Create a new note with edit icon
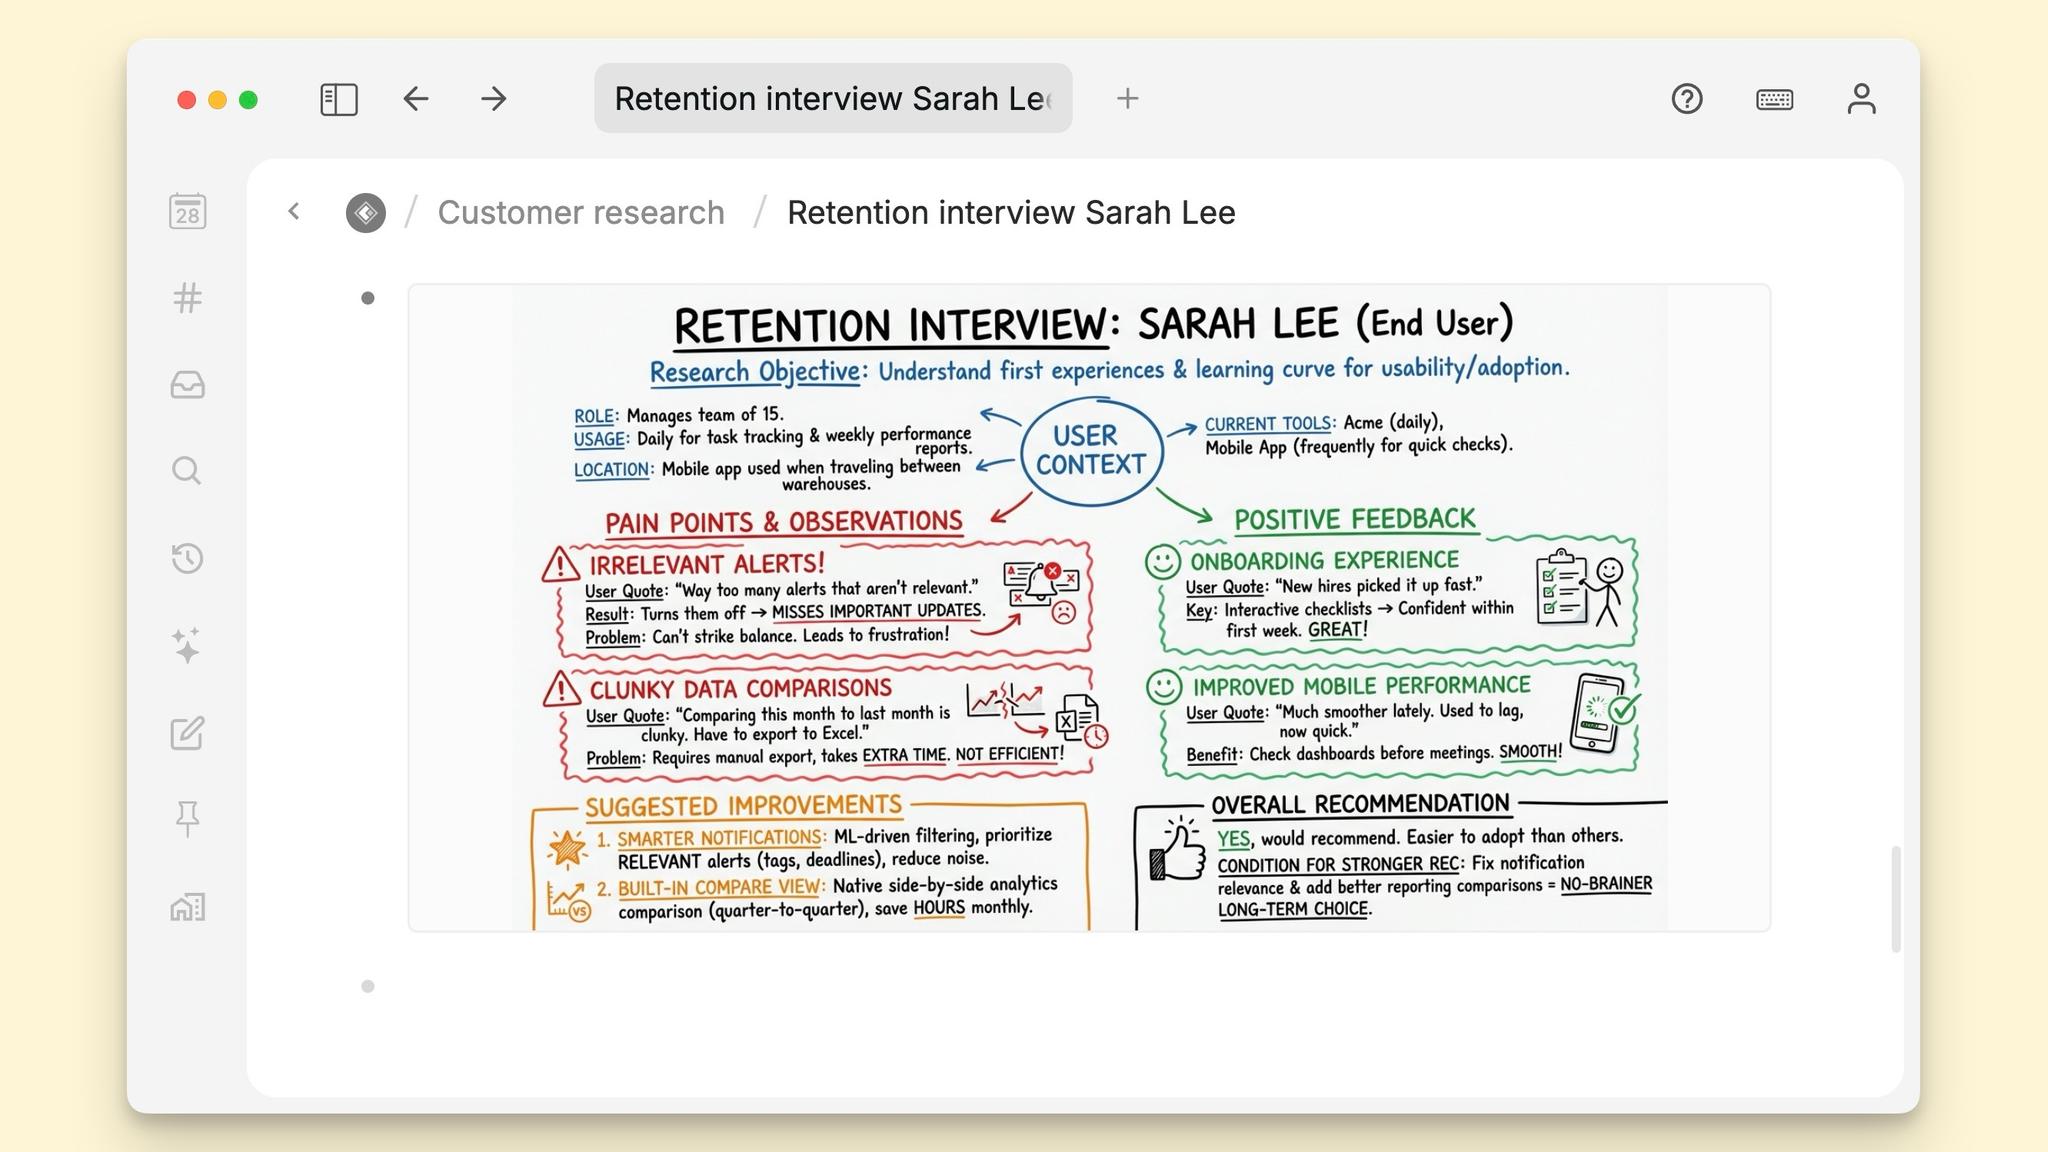Screen dimensions: 2048x1152 click(187, 733)
